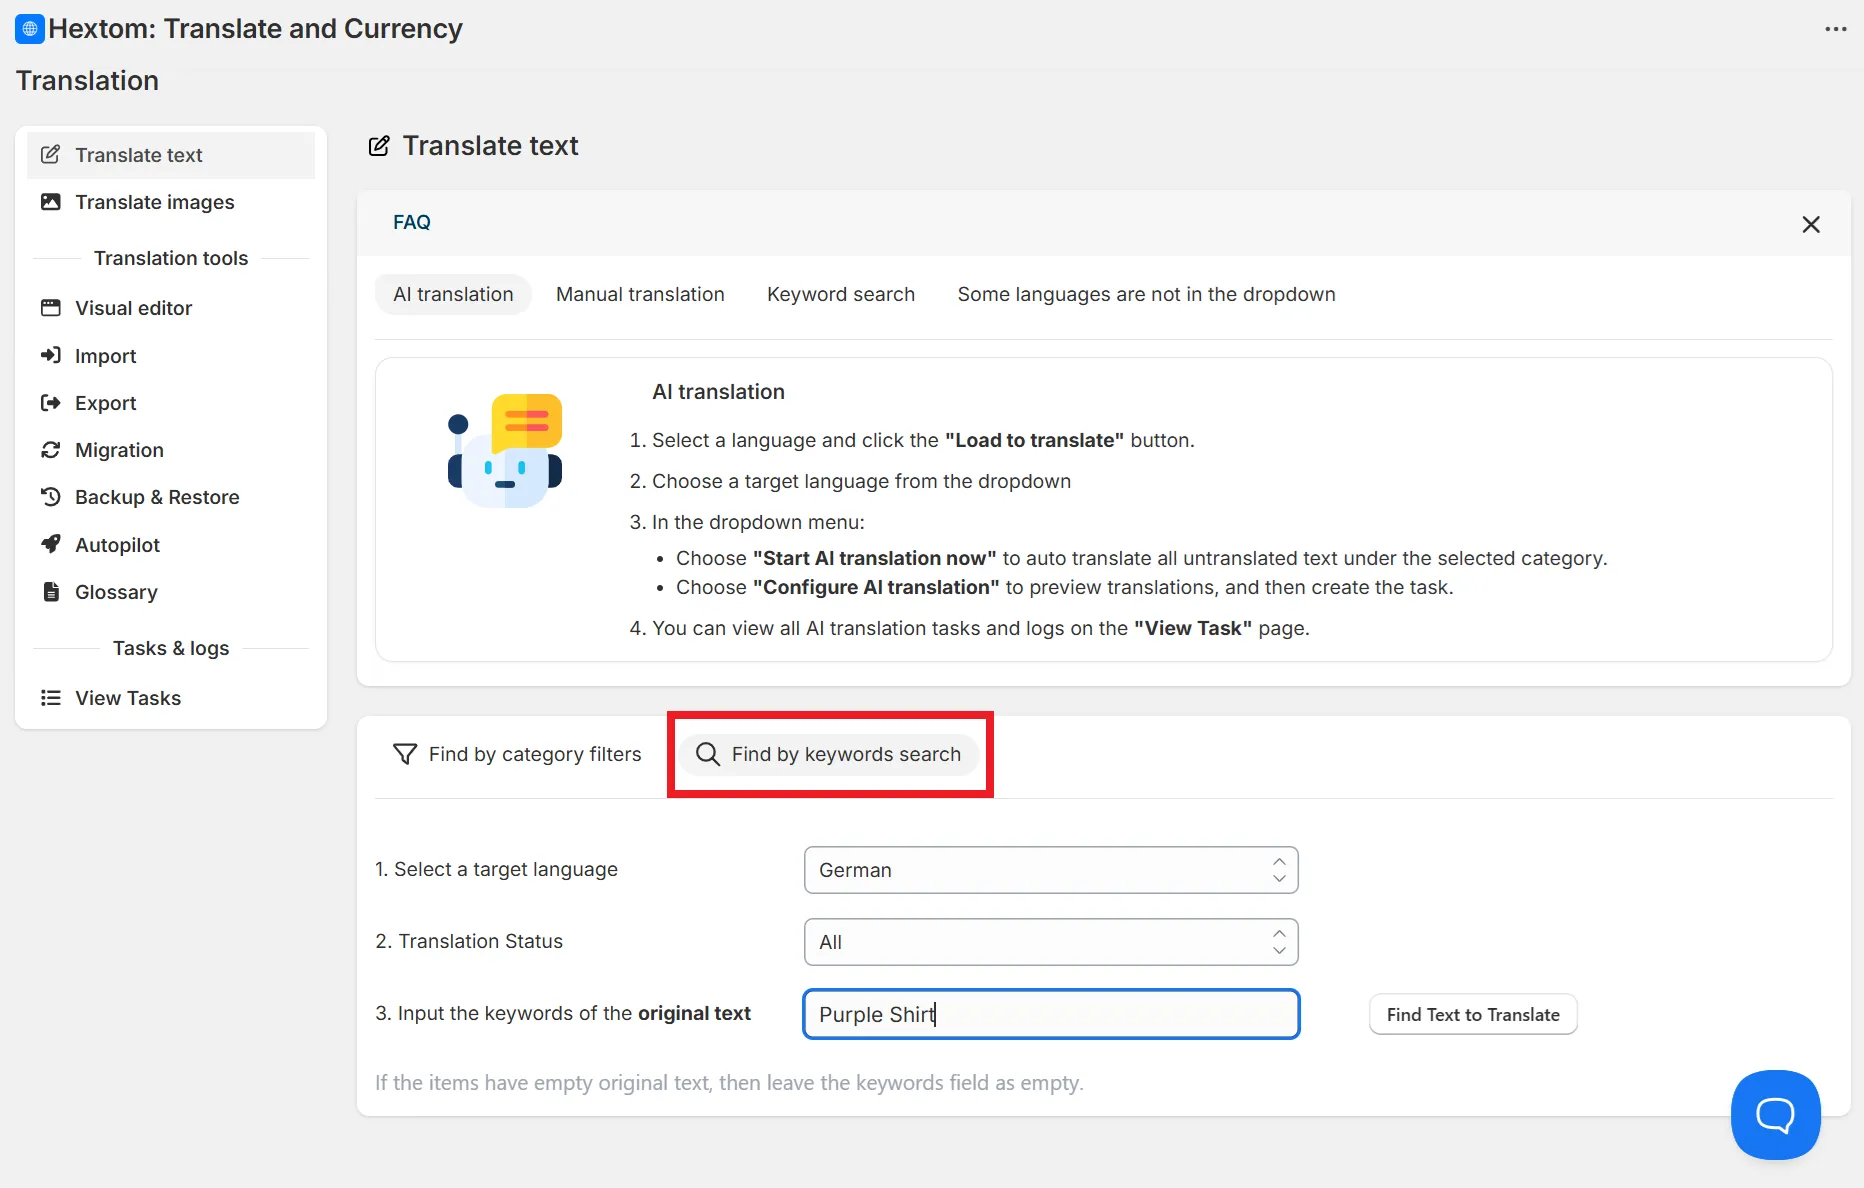
Task: Click the keywords field containing Purple Shirt
Action: (1051, 1014)
